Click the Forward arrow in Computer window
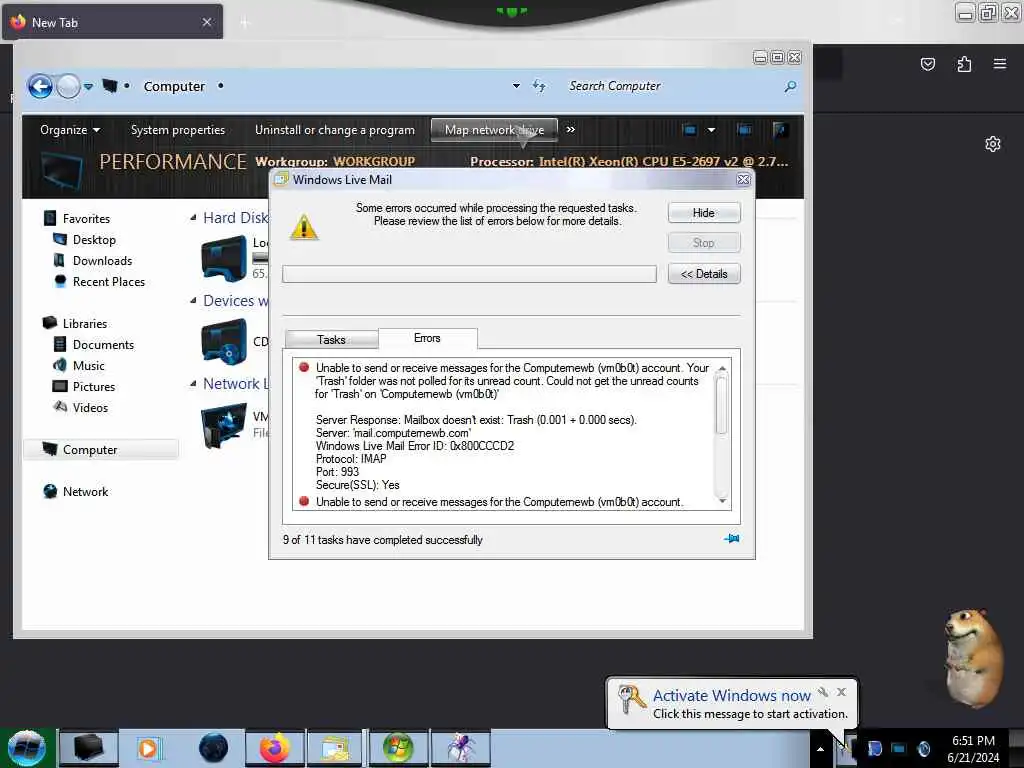 (68, 86)
